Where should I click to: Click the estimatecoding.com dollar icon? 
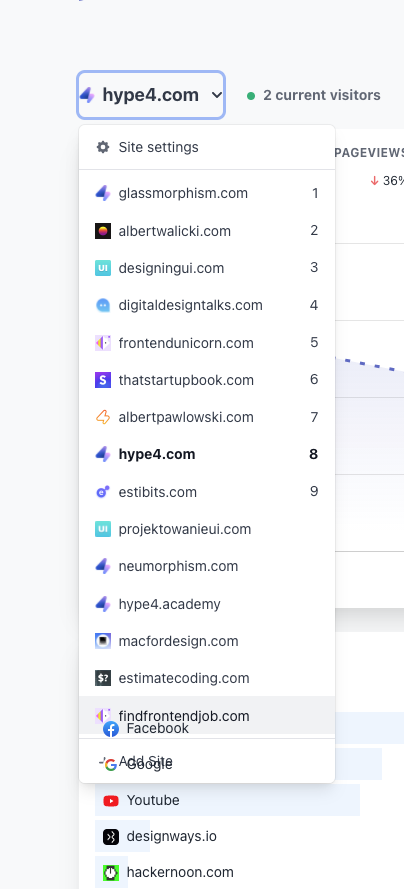coord(103,678)
